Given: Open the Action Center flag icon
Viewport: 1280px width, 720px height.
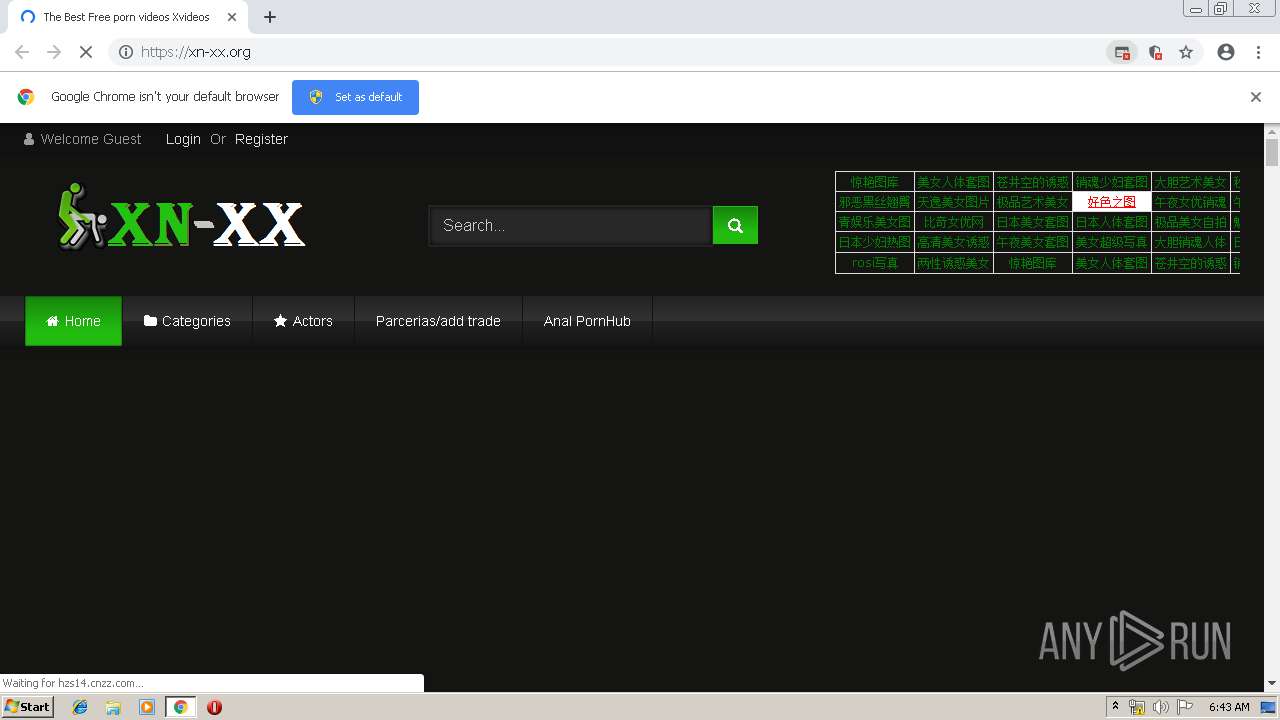Looking at the screenshot, I should click(1185, 707).
